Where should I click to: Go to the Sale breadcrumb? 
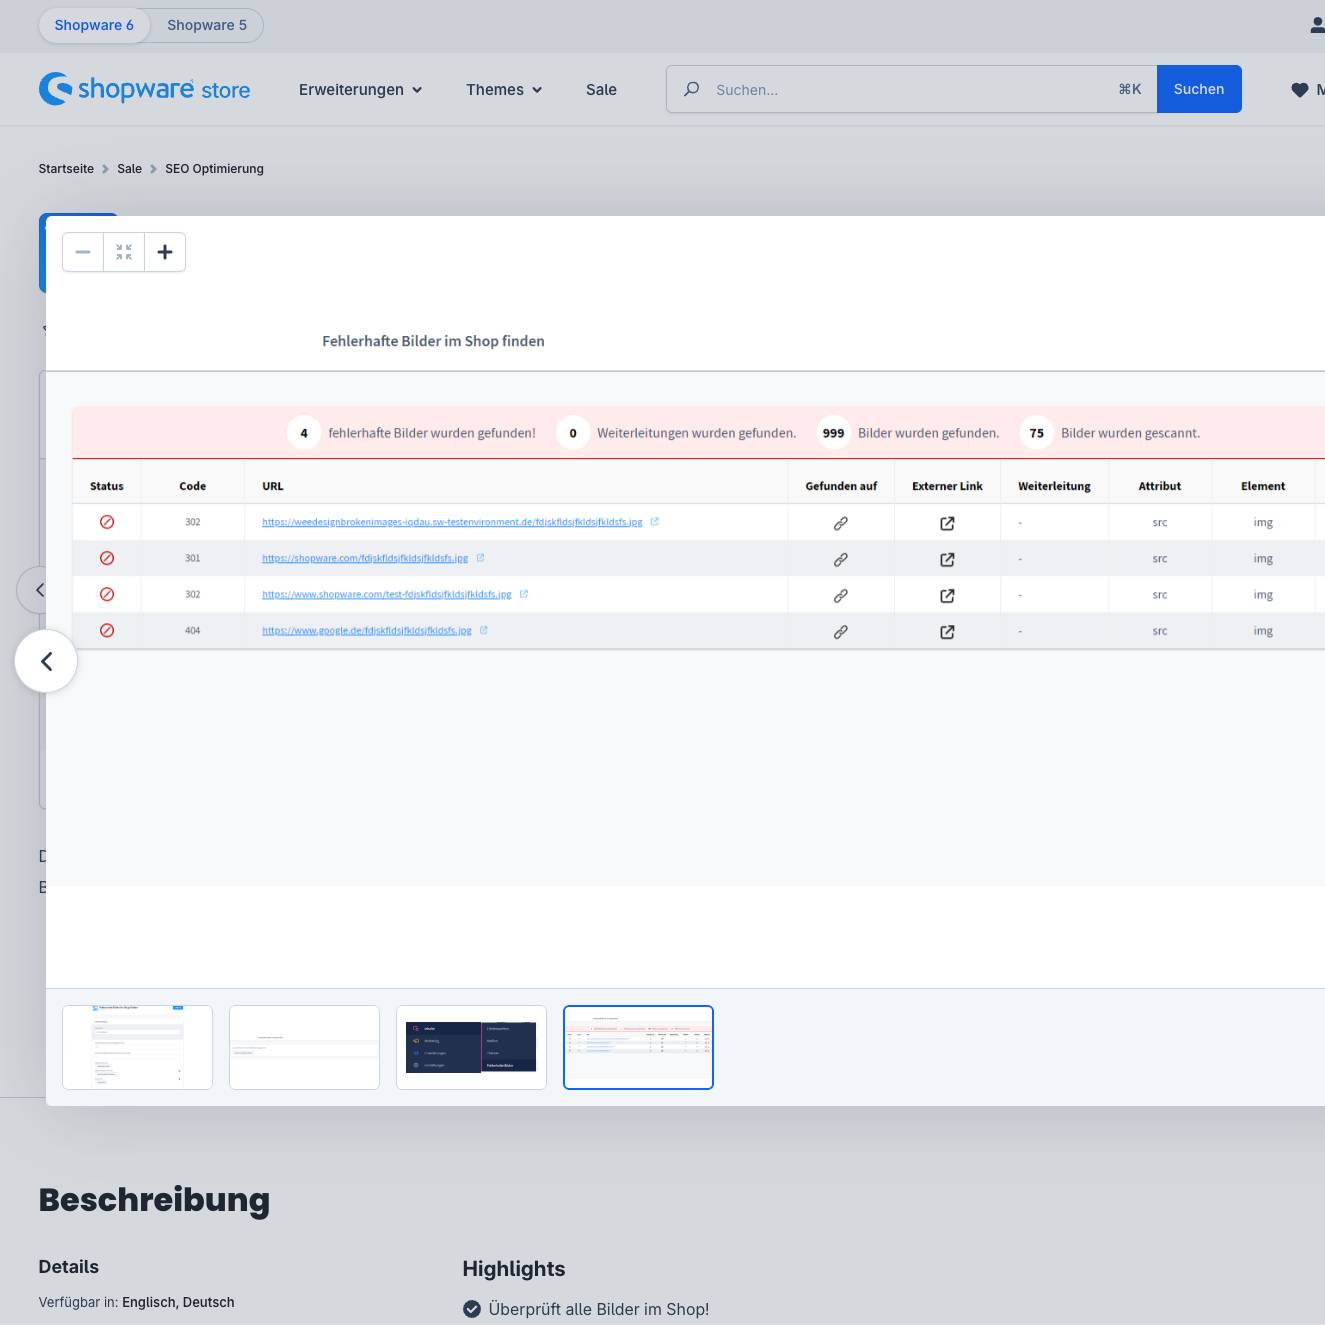point(129,169)
